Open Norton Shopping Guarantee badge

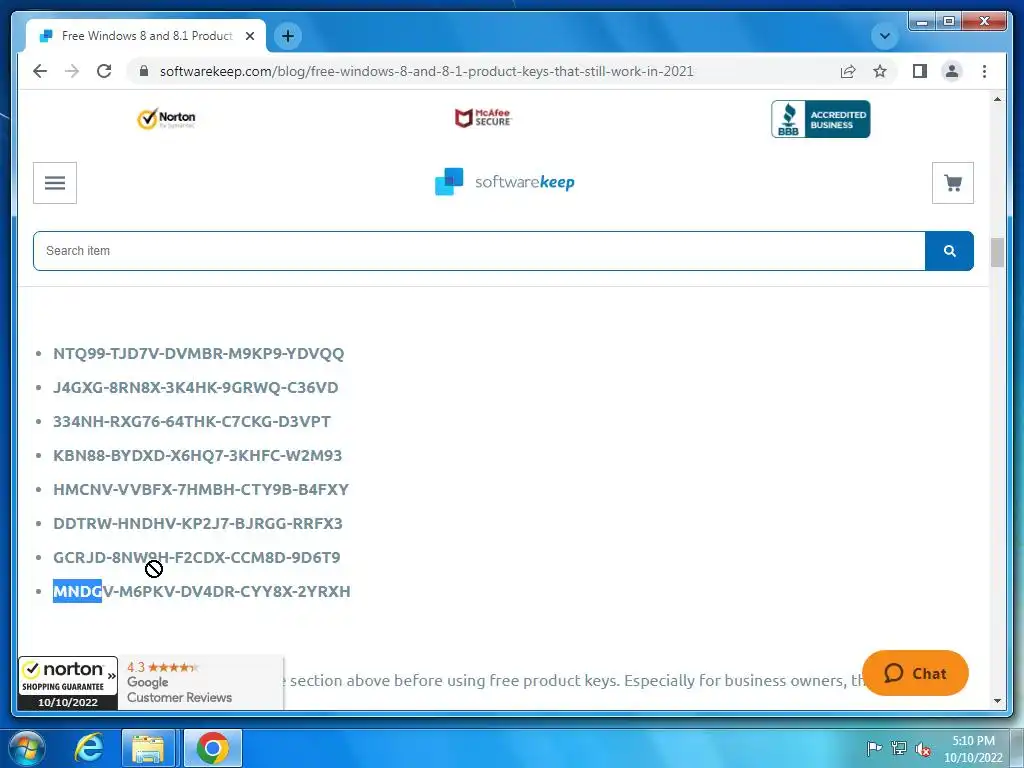(x=68, y=684)
